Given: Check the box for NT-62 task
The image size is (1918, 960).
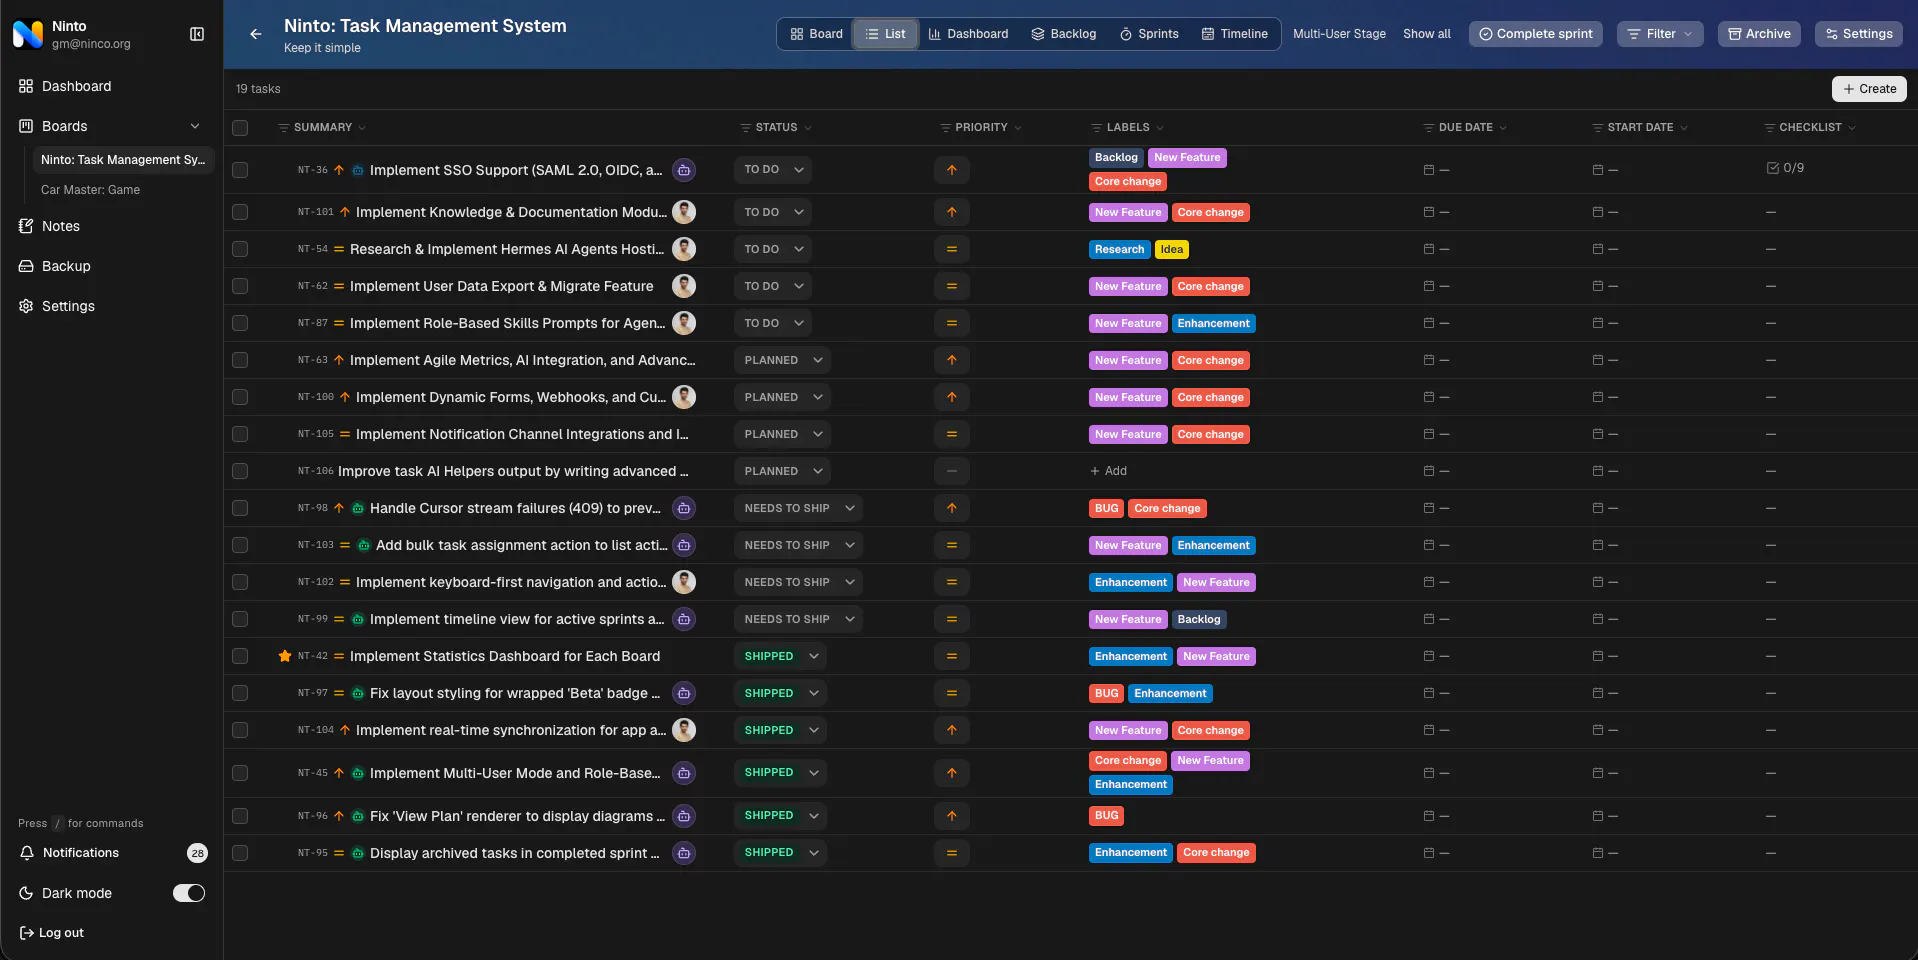Looking at the screenshot, I should [x=240, y=286].
